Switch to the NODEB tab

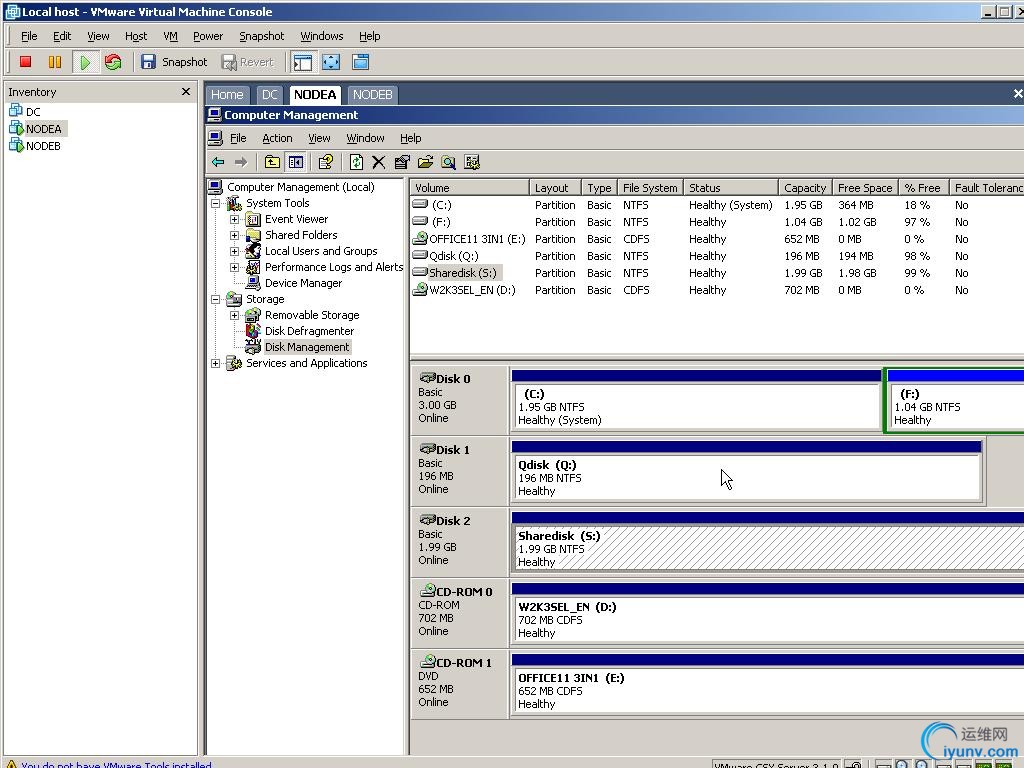[372, 95]
